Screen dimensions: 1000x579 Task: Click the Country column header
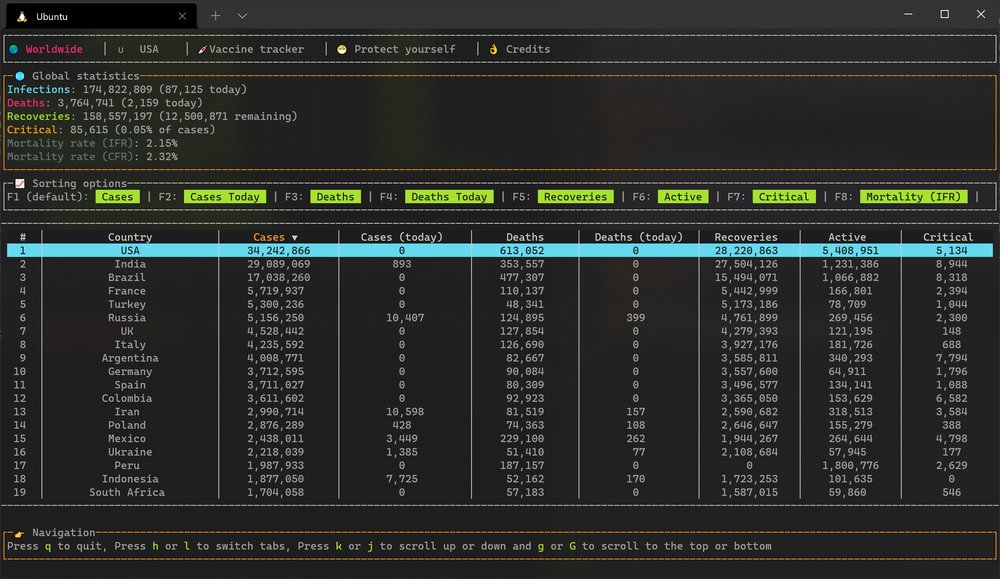(130, 237)
